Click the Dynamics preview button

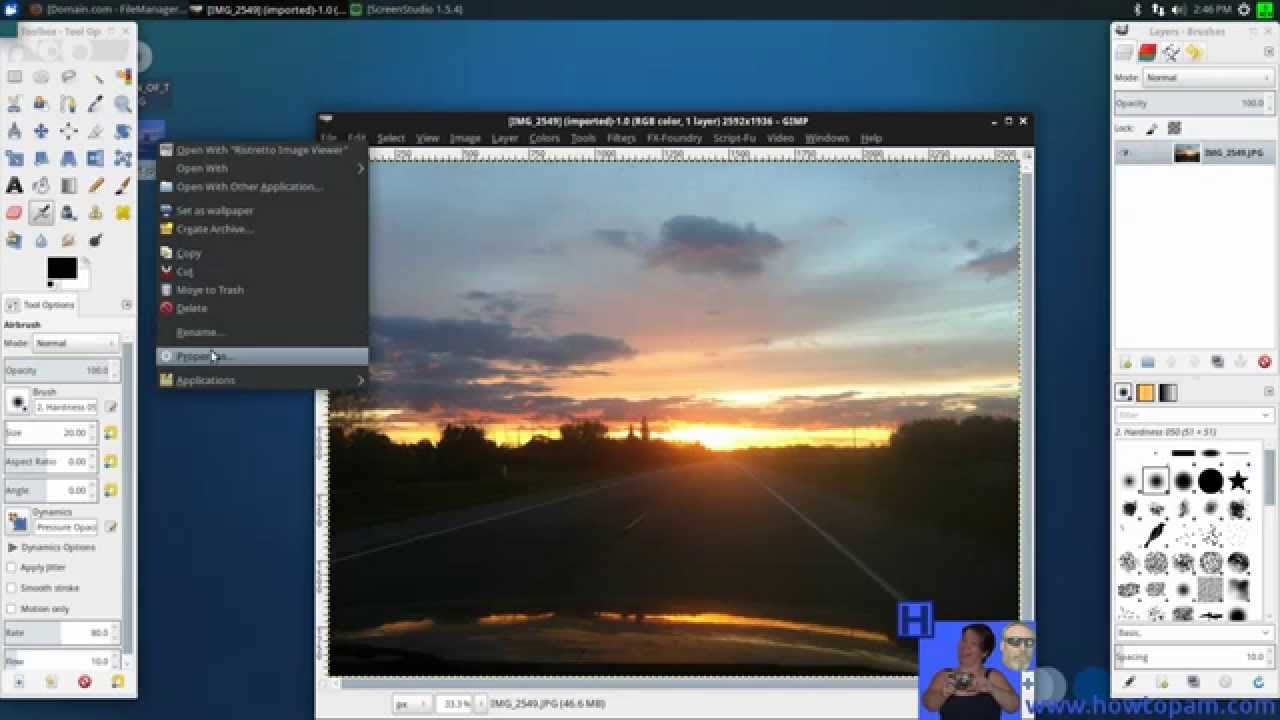pos(18,521)
